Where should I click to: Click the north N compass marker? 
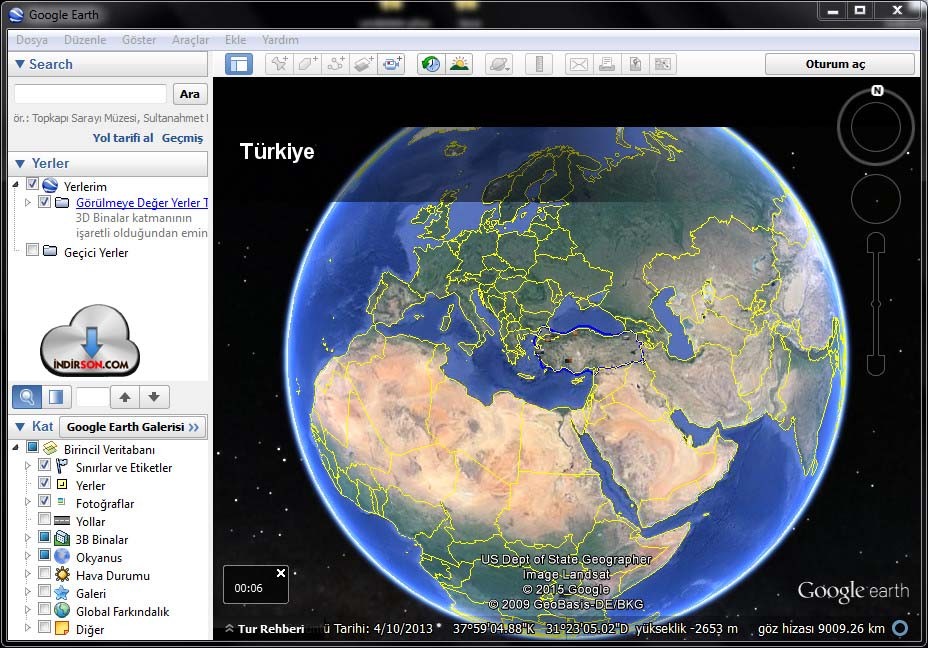[877, 91]
